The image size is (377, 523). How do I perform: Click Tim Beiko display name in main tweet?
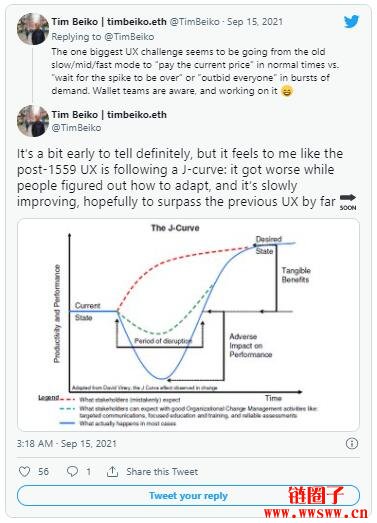(109, 114)
